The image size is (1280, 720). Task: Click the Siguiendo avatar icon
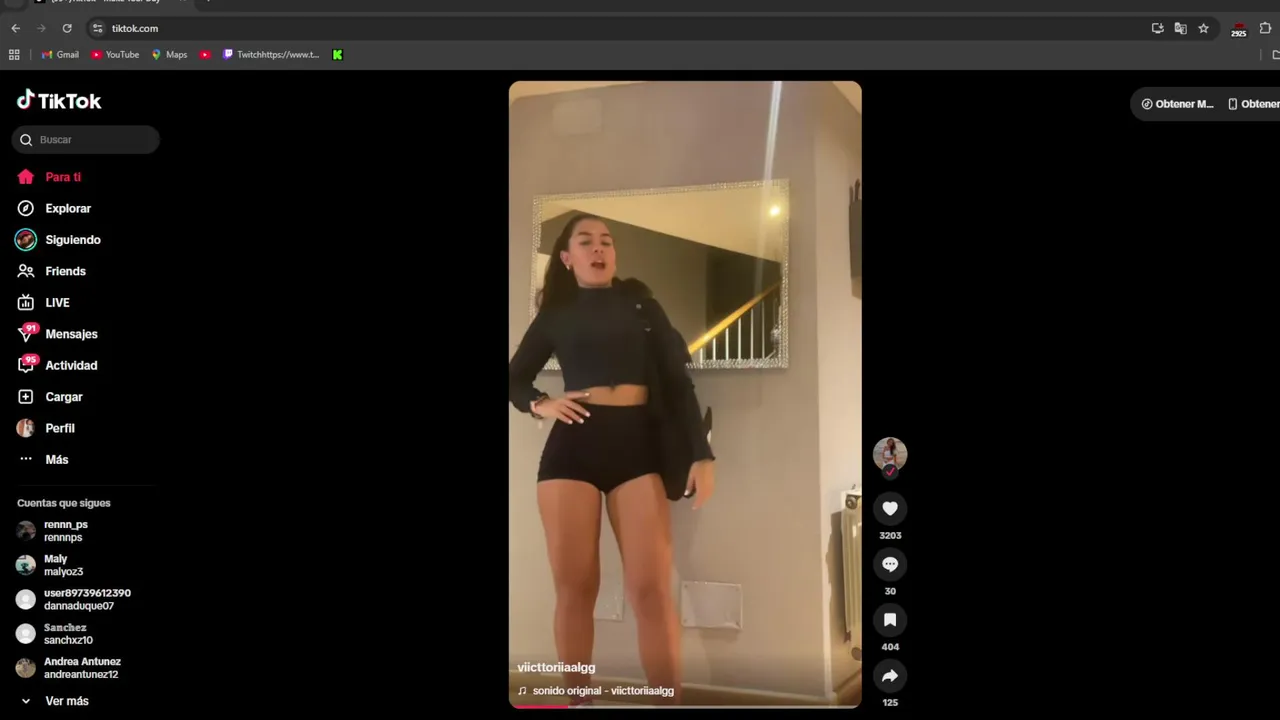point(26,240)
